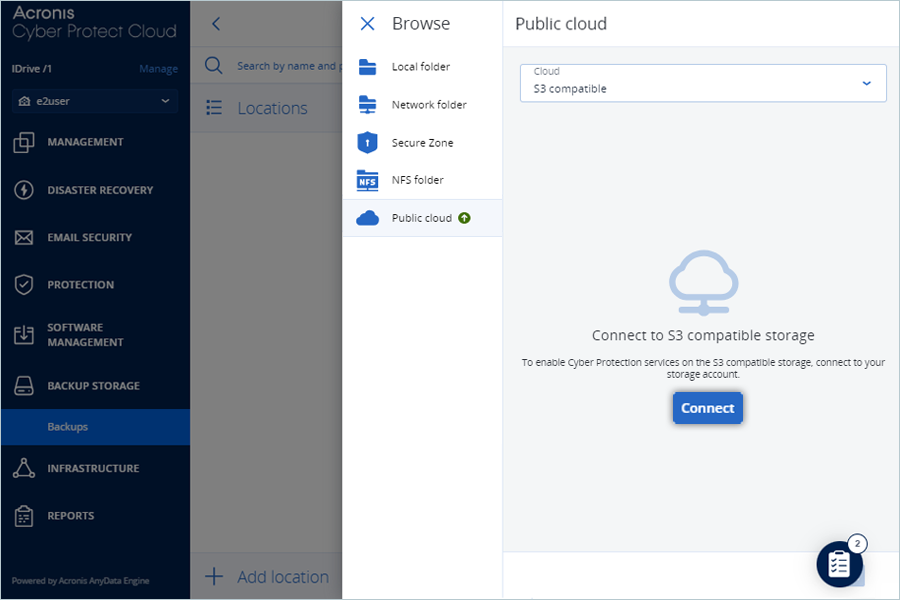Viewport: 900px width, 600px height.
Task: Open the INFRASTRUCTURE section
Action: tap(94, 469)
